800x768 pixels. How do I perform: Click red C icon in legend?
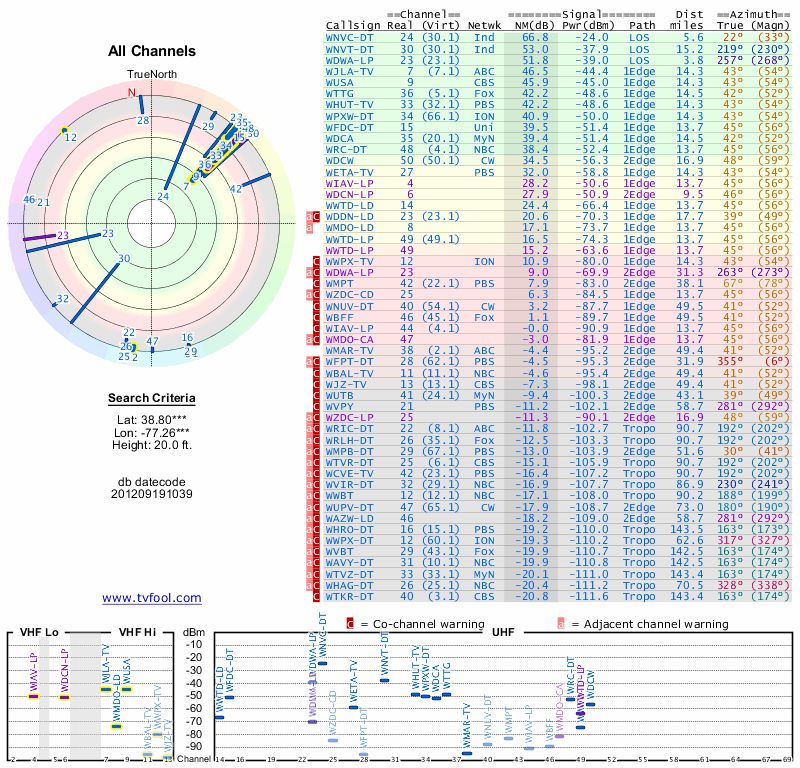(x=350, y=624)
